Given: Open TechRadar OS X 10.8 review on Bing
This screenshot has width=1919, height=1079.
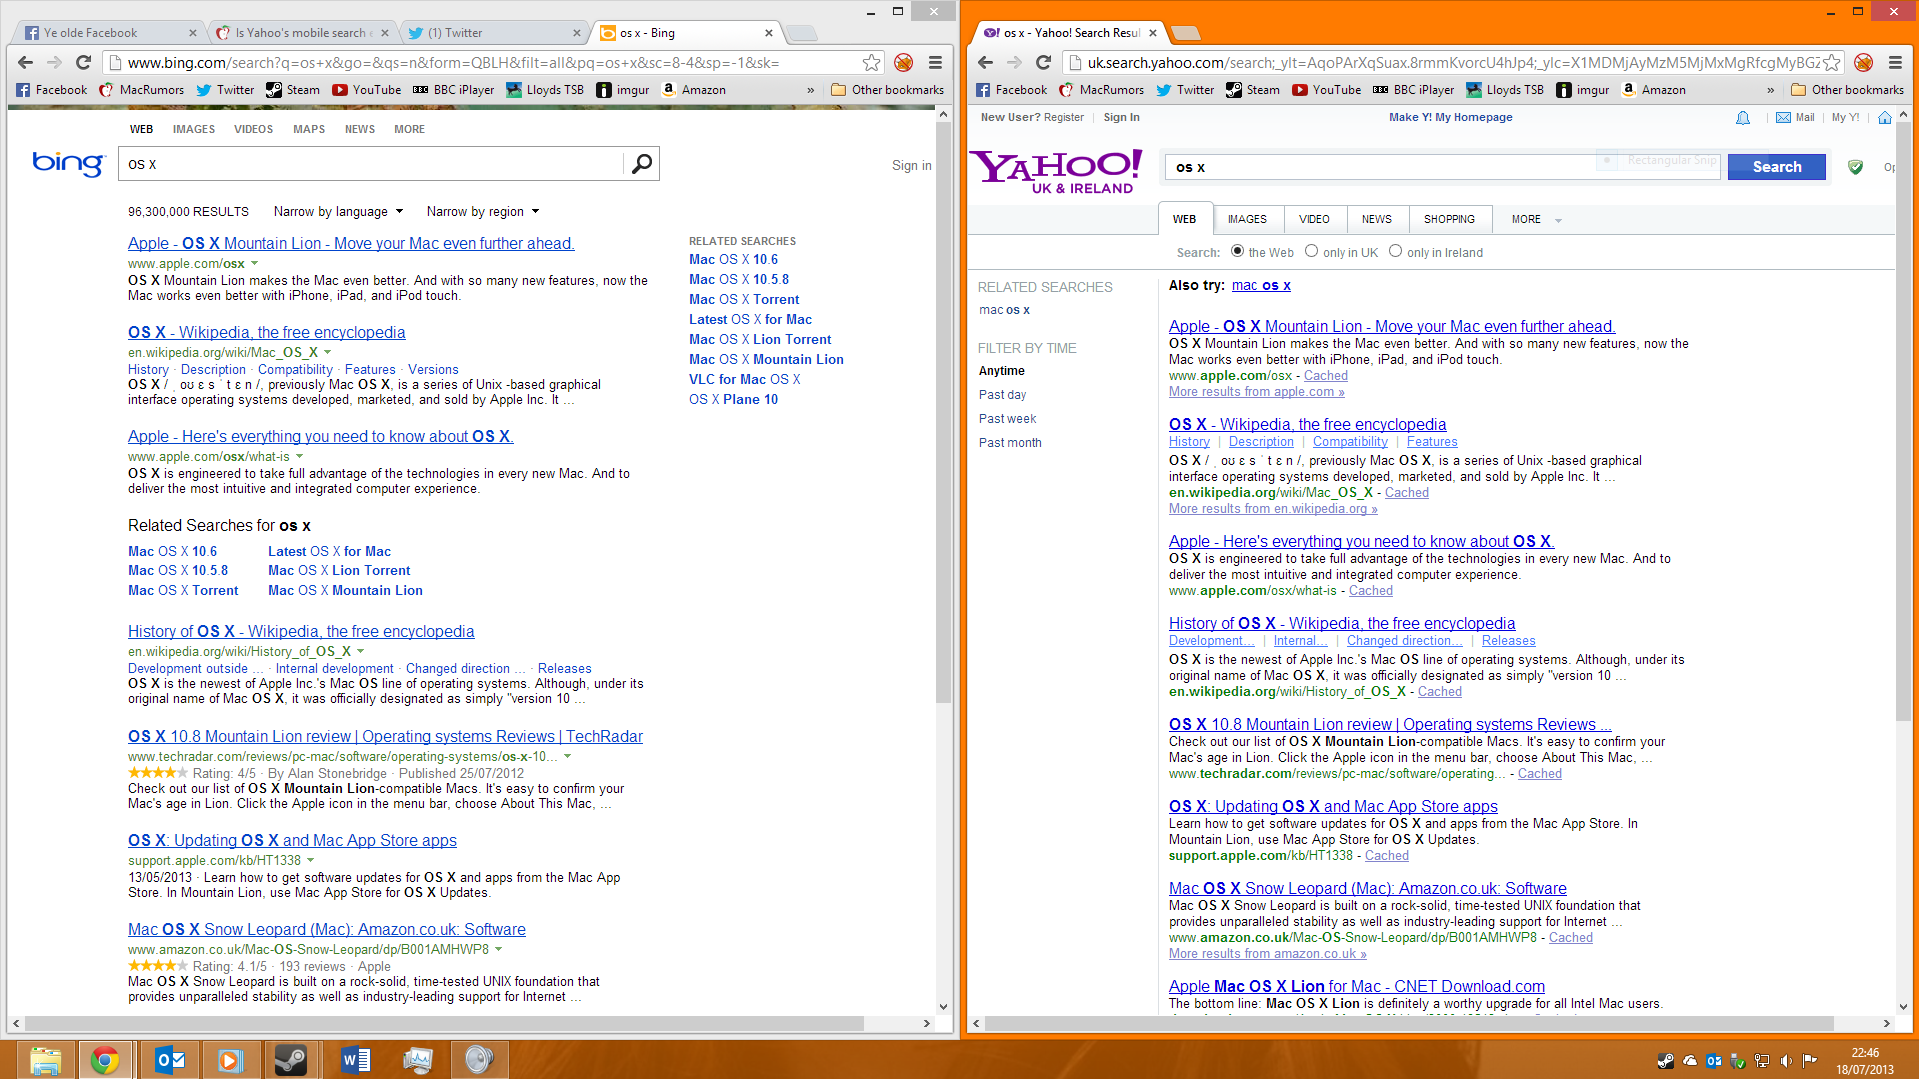Looking at the screenshot, I should tap(385, 736).
